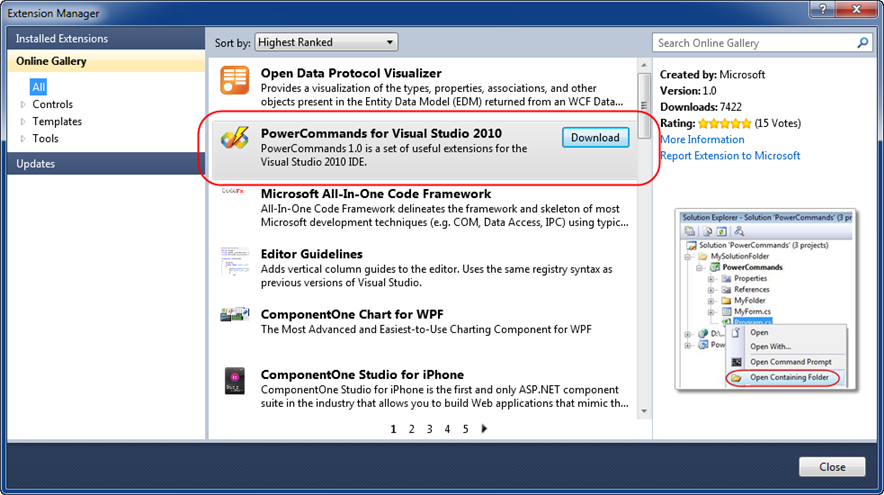Click the list scrollbar up arrow
This screenshot has width=884, height=495.
tap(644, 65)
